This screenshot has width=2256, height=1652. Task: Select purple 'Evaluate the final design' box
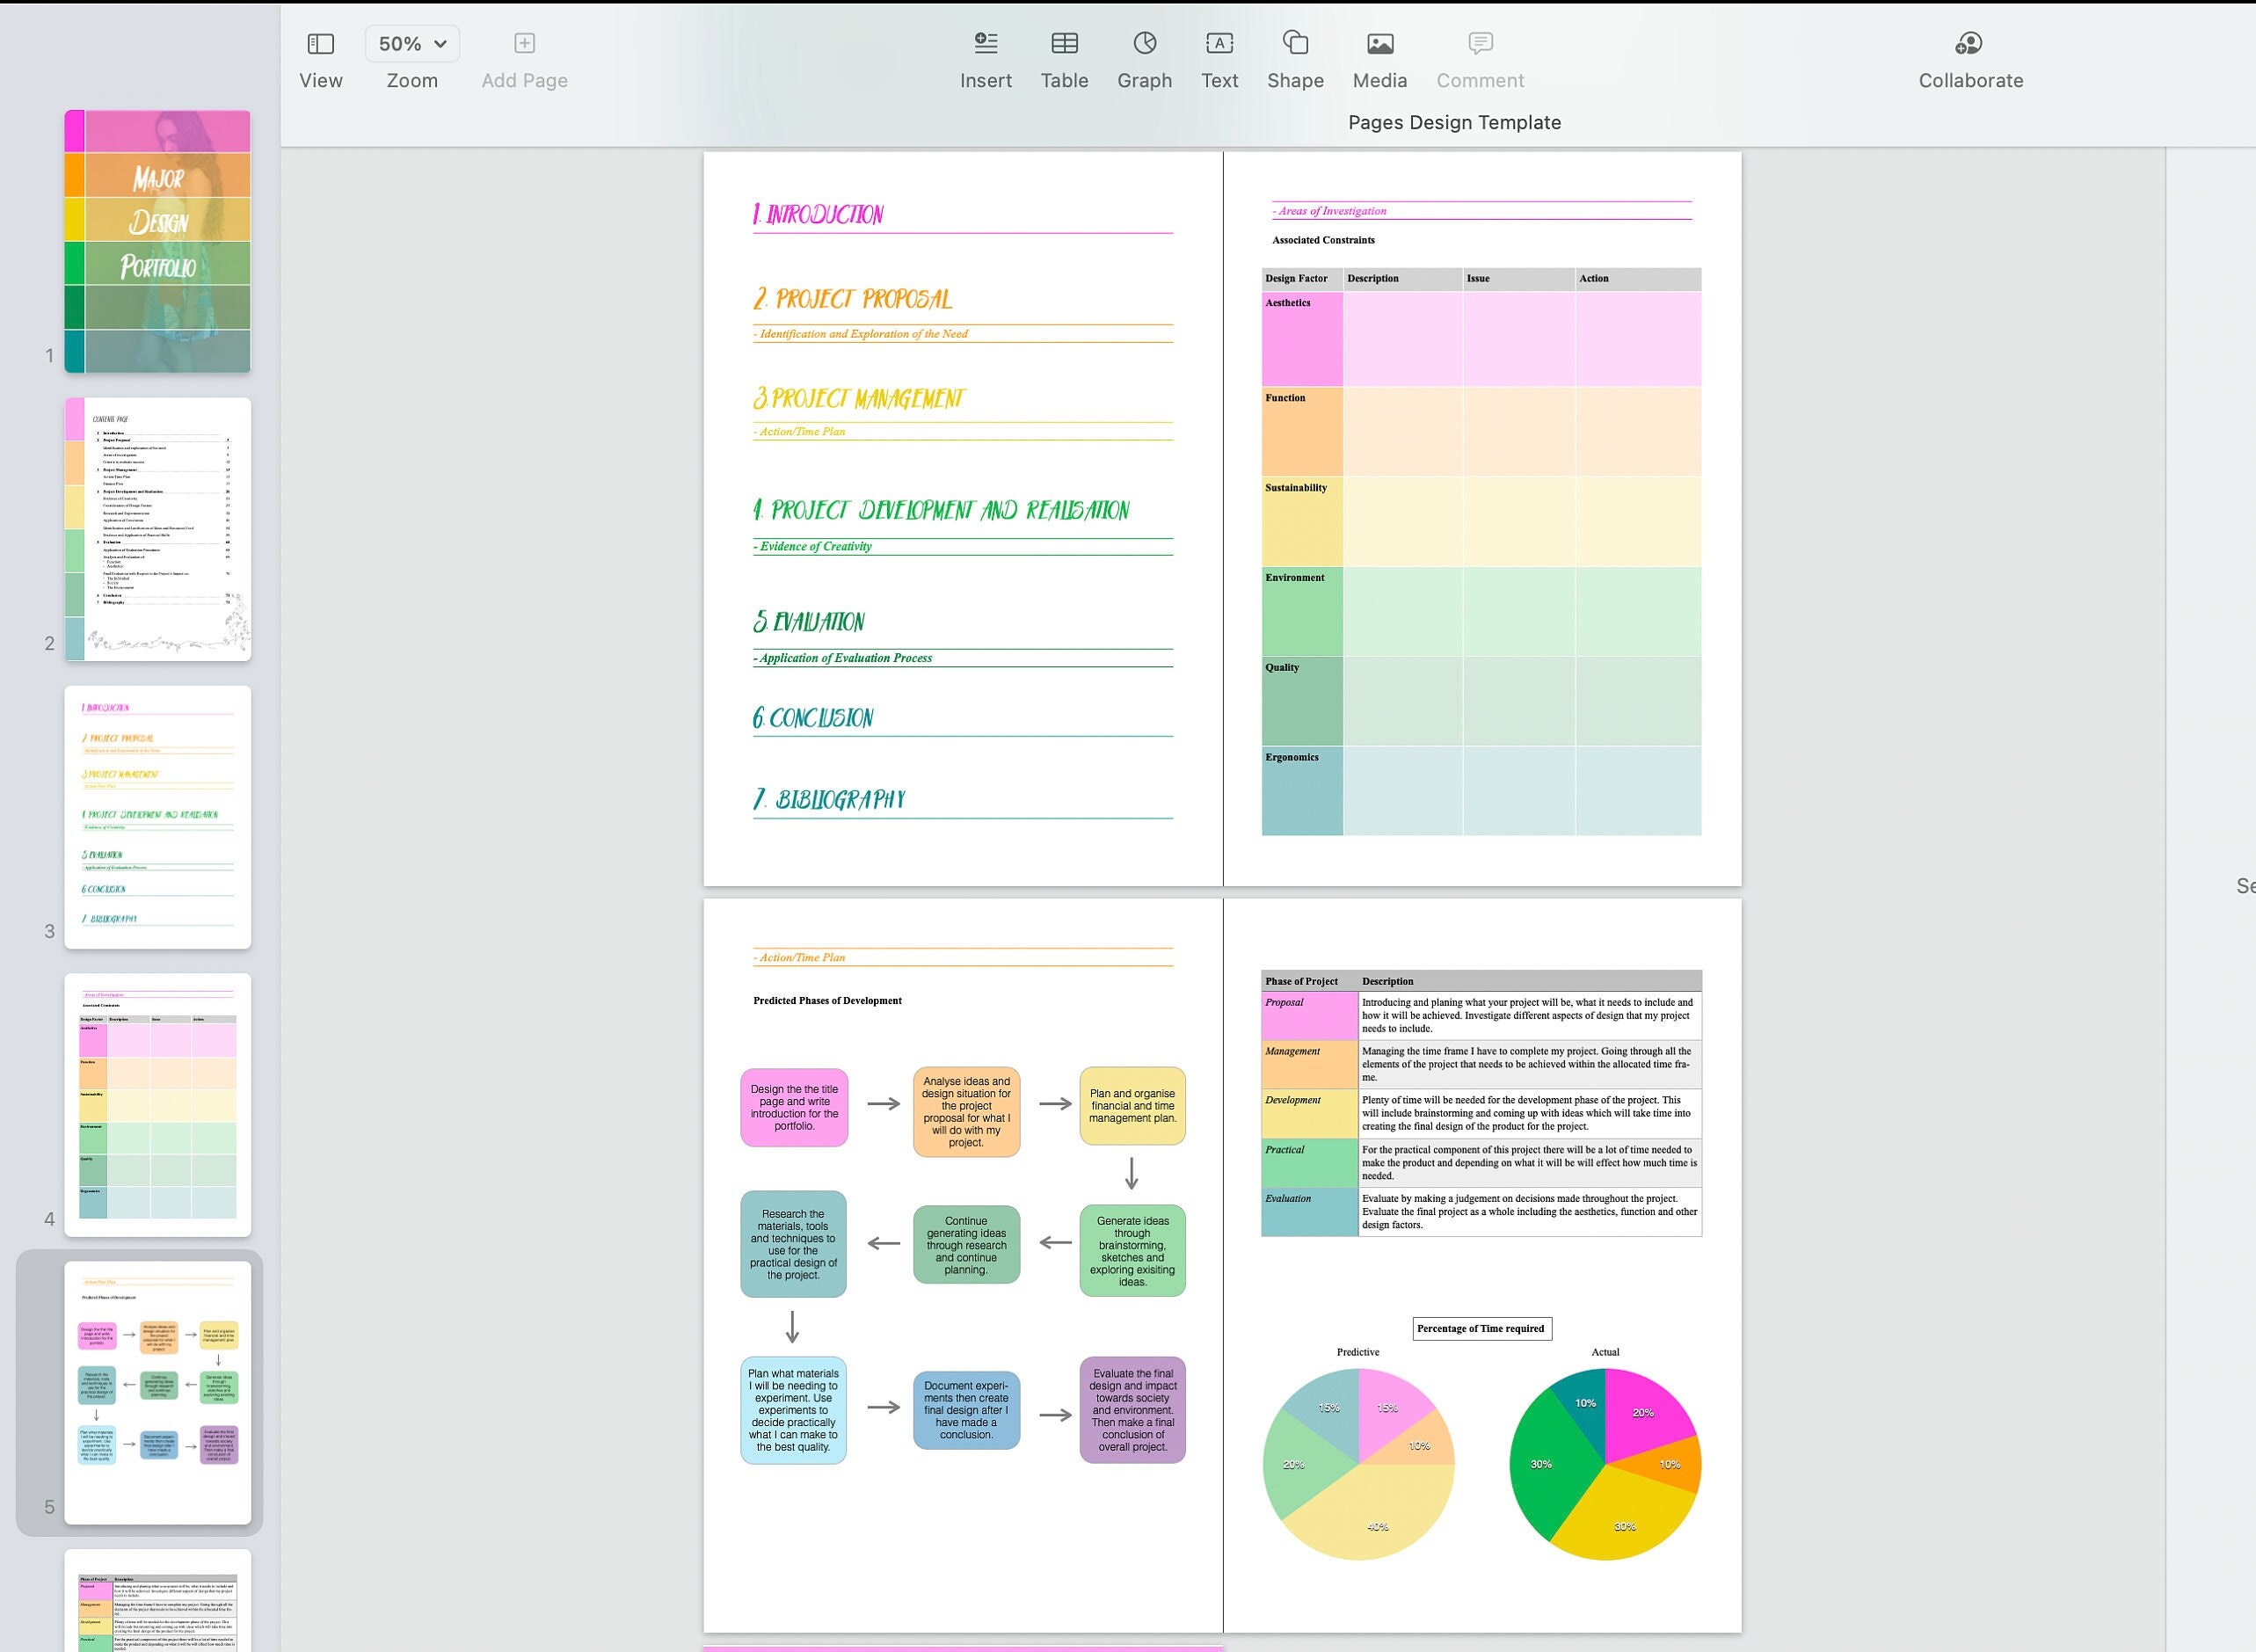(x=1132, y=1410)
